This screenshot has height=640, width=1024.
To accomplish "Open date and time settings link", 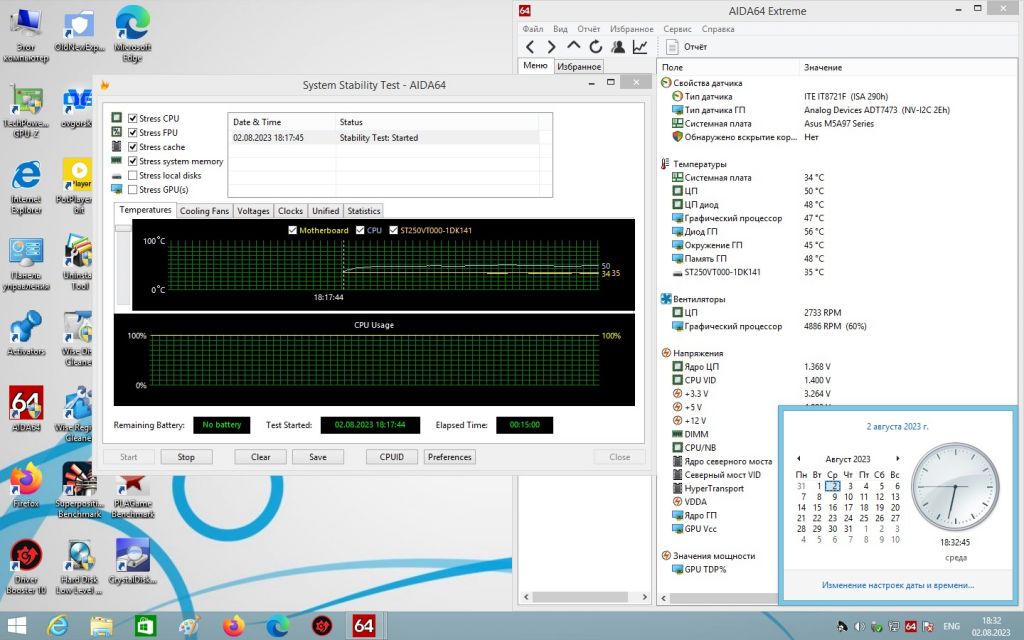I will pos(897,585).
